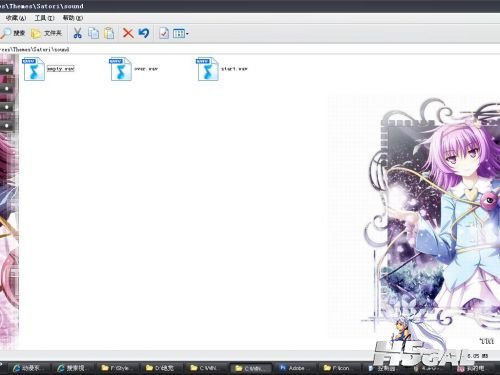Select the start.wav file icon
500x375 pixels.
click(x=207, y=69)
